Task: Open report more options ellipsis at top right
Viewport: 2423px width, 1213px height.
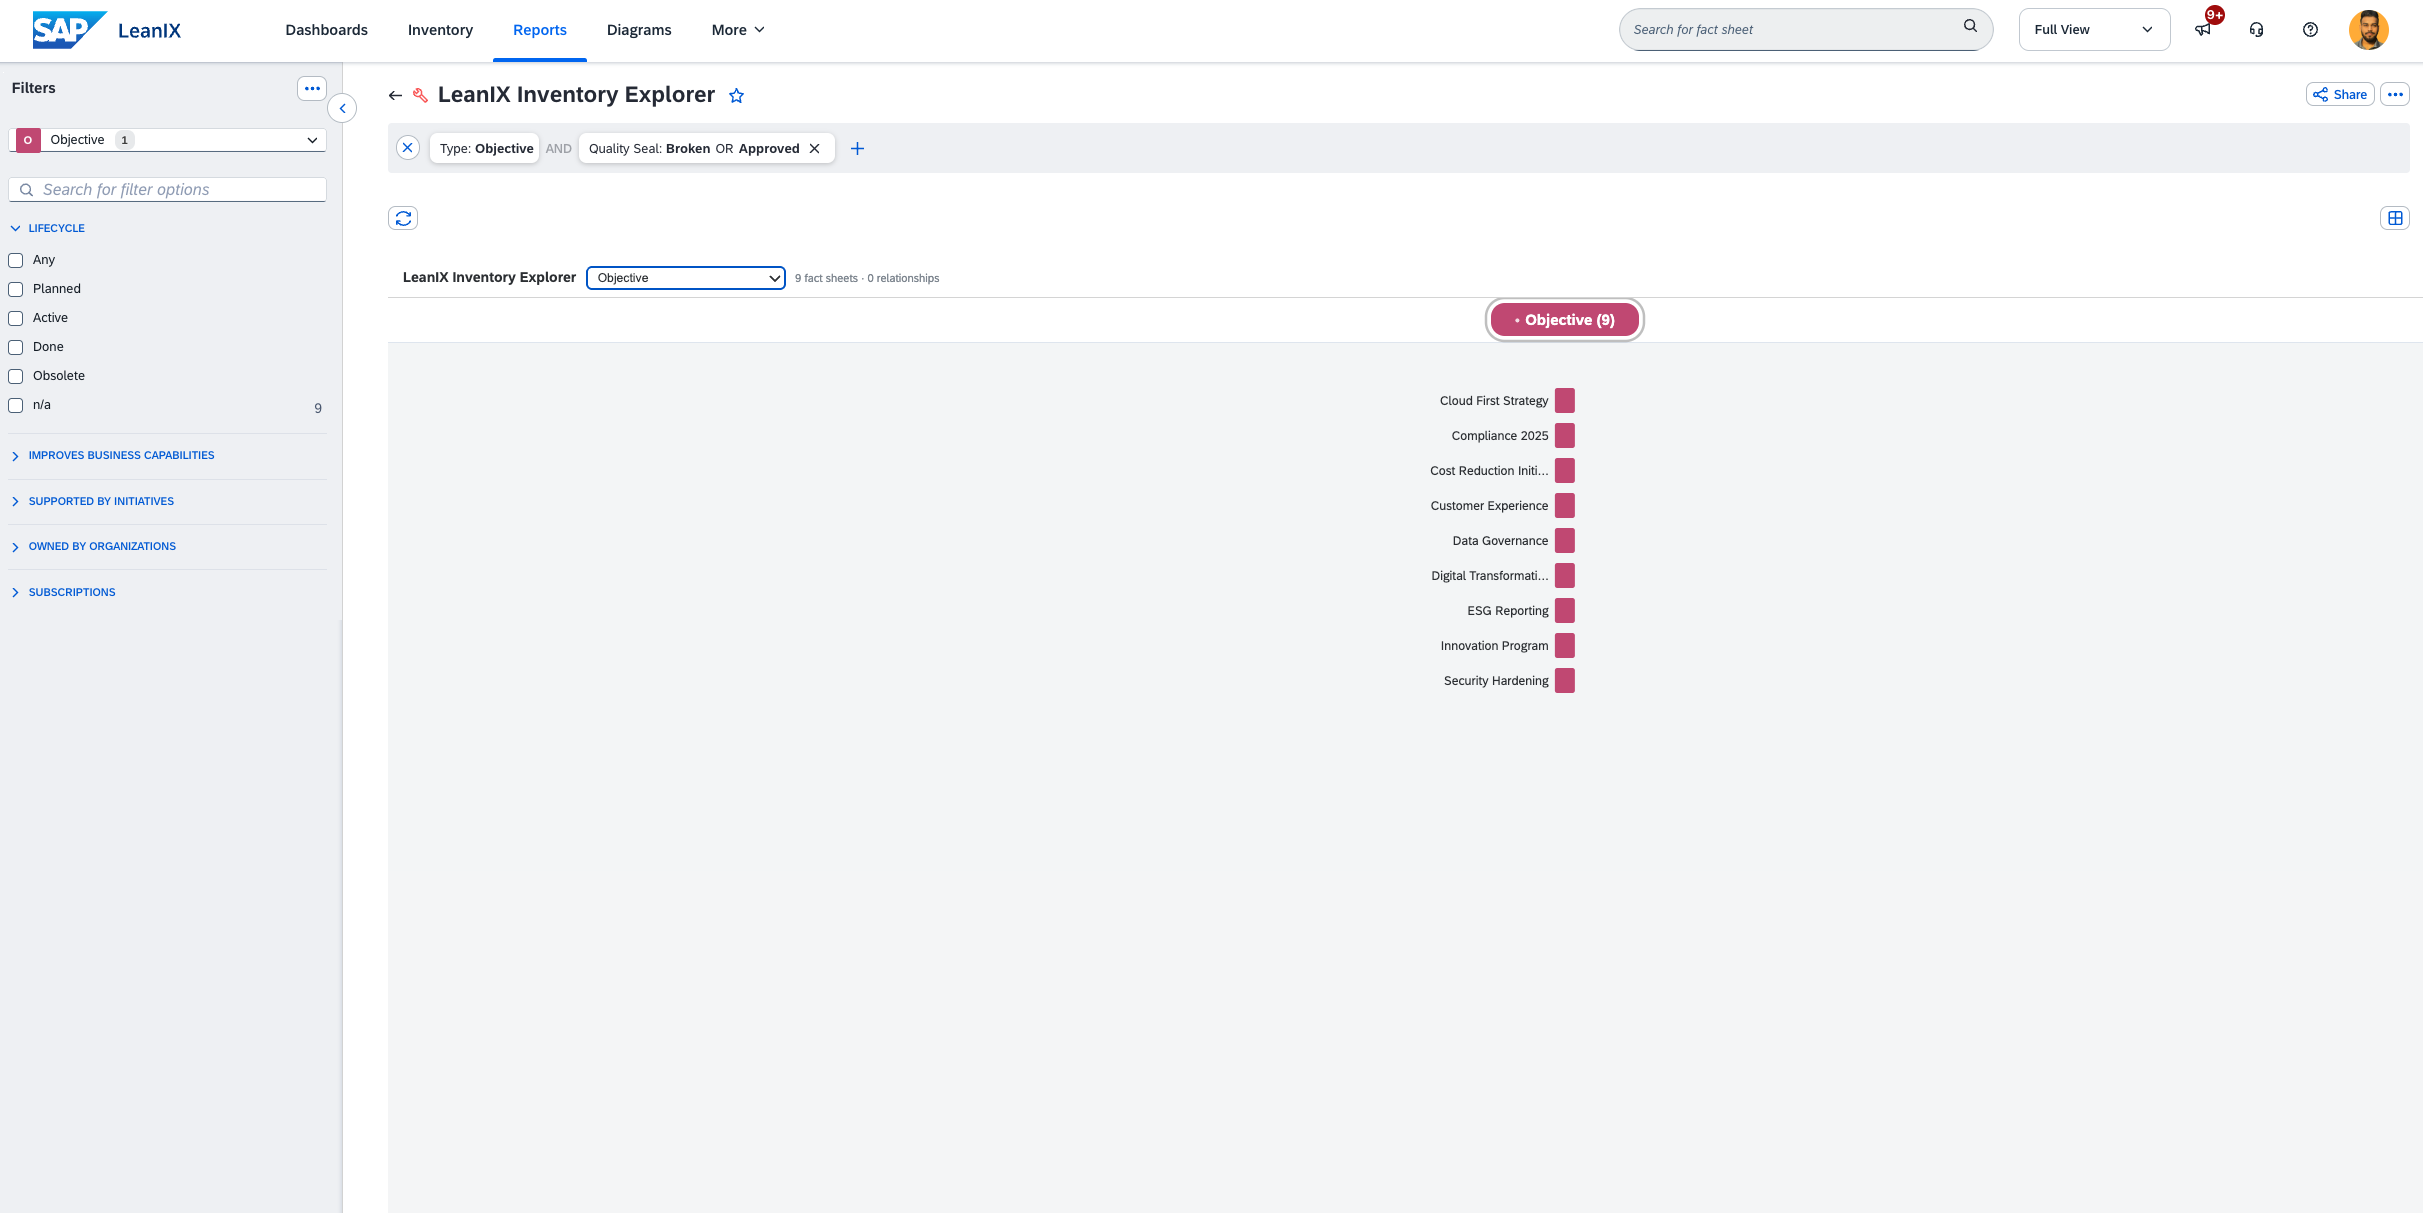Action: click(x=2395, y=94)
